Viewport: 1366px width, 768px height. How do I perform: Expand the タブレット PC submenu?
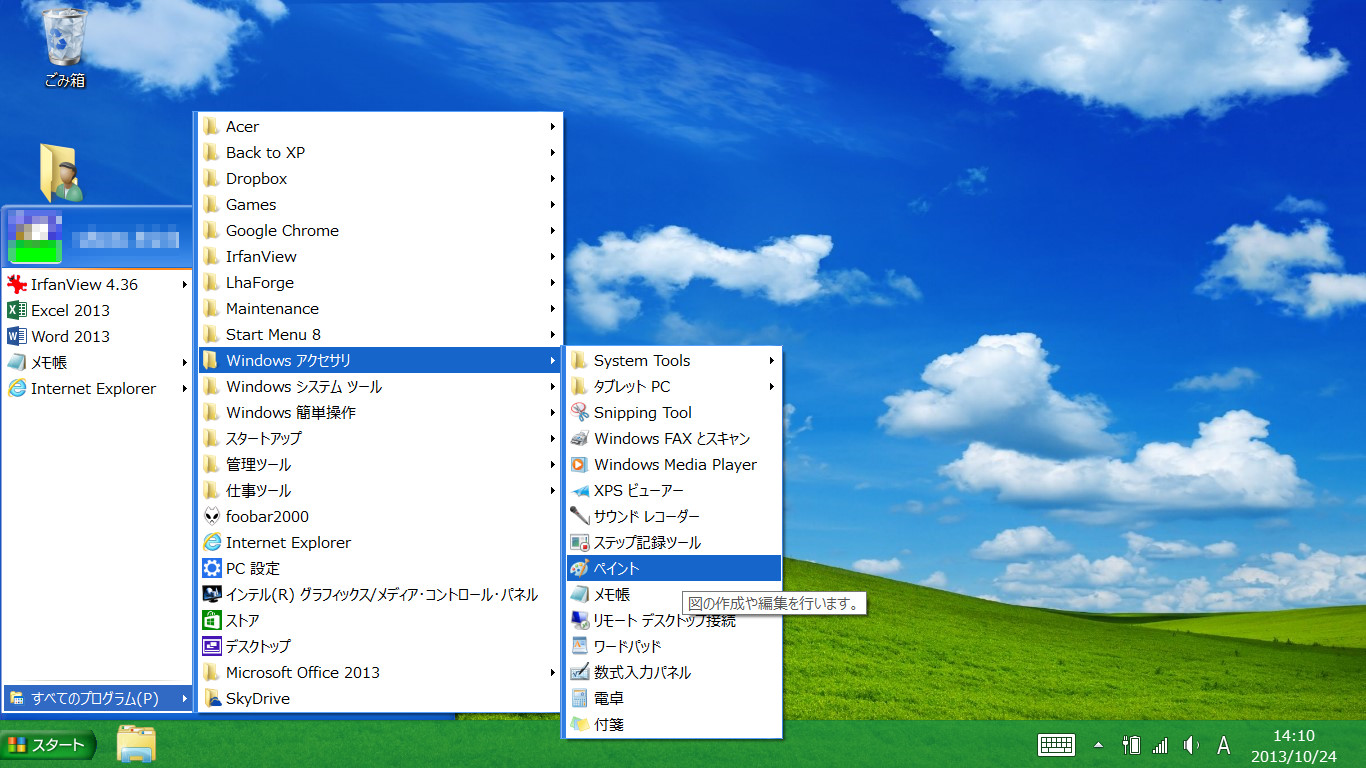(x=673, y=386)
